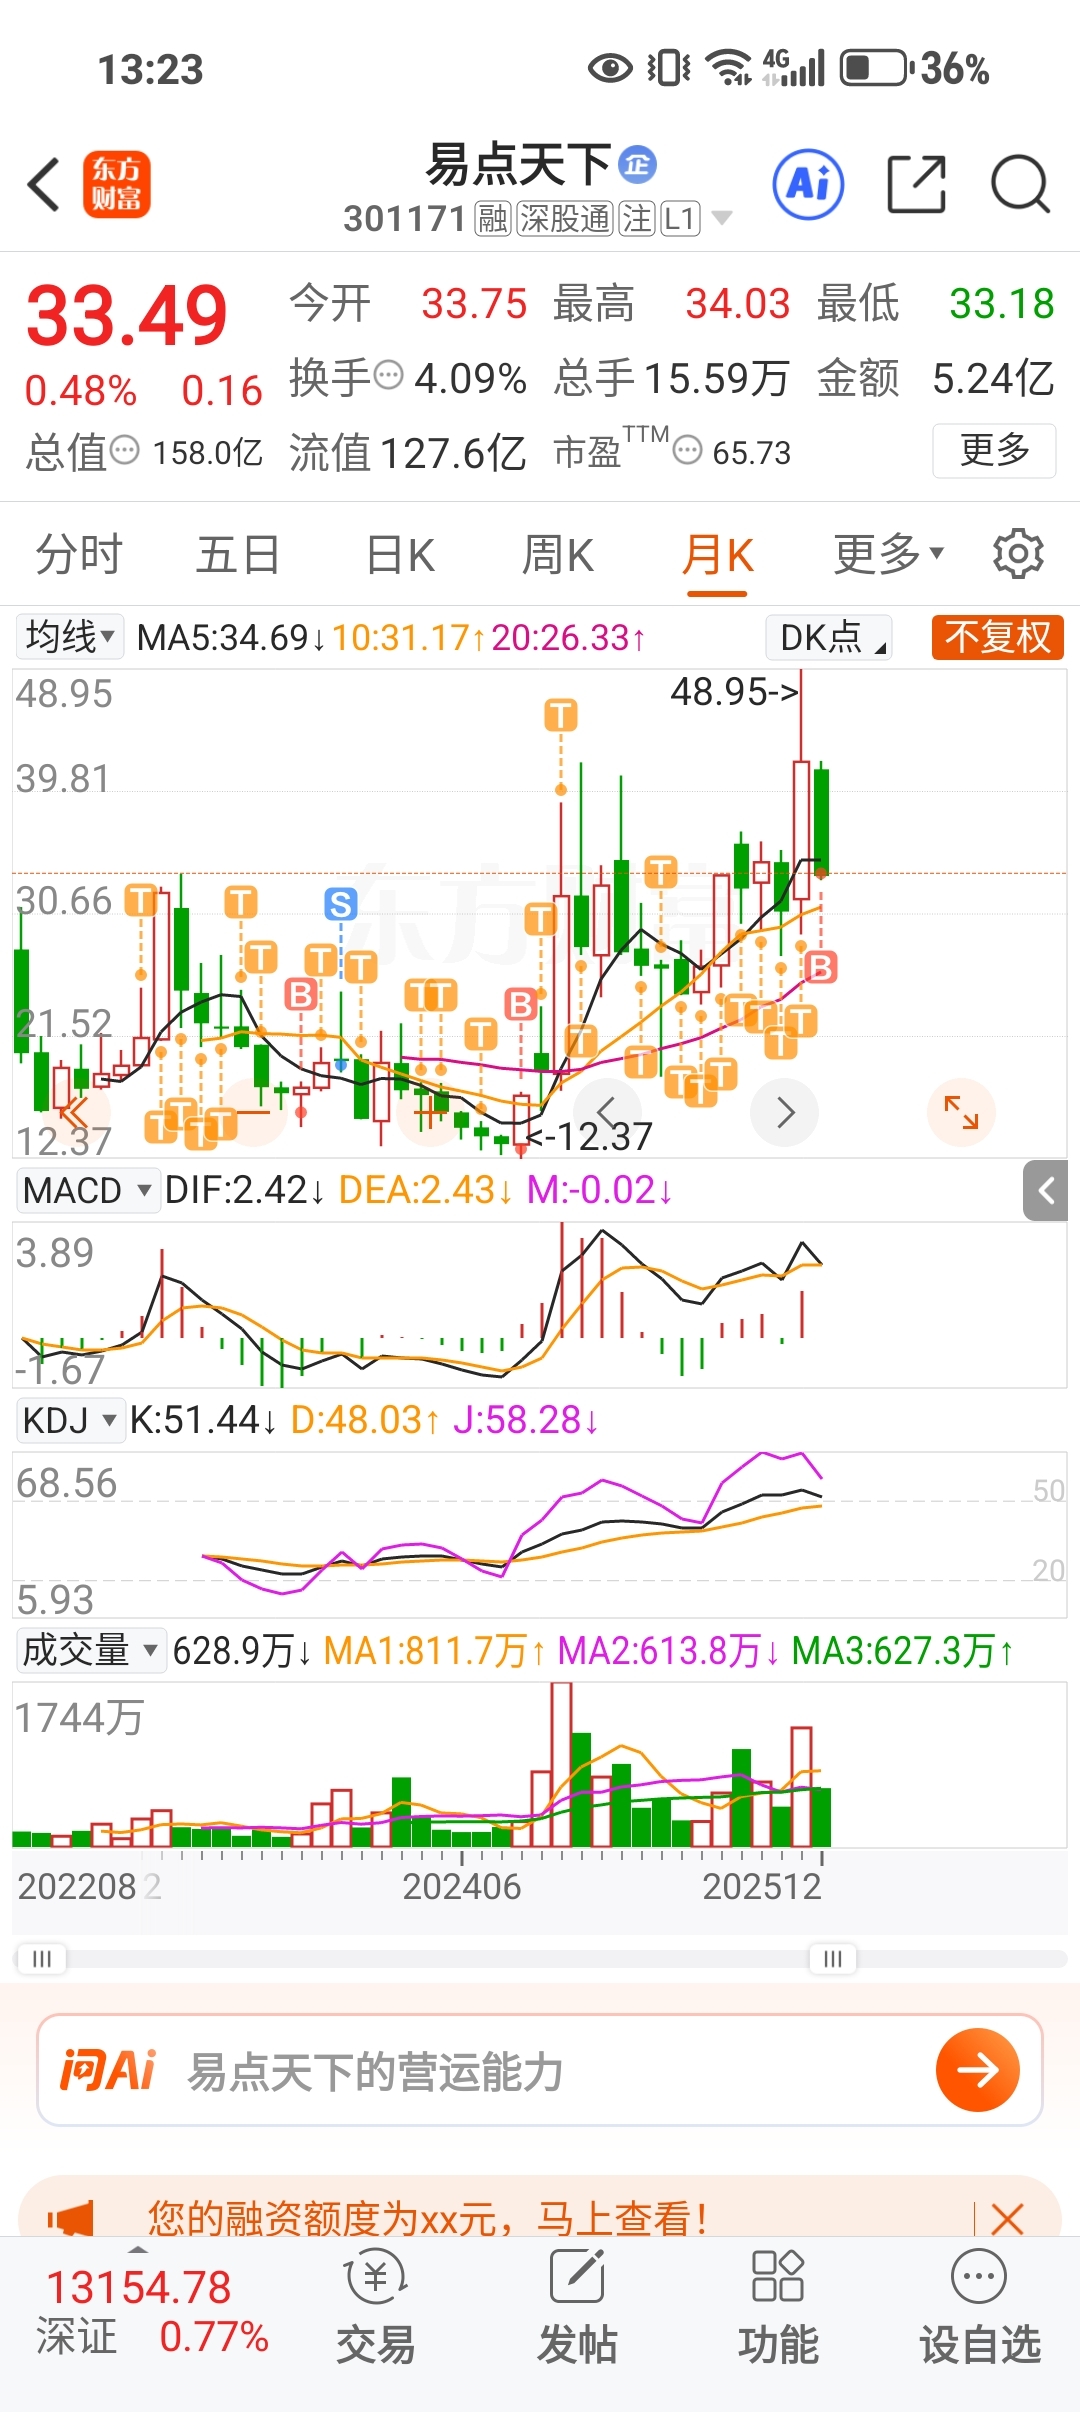Screen dimensions: 1080x2412
Task: Open 功能 in bottom bar
Action: point(778,2308)
